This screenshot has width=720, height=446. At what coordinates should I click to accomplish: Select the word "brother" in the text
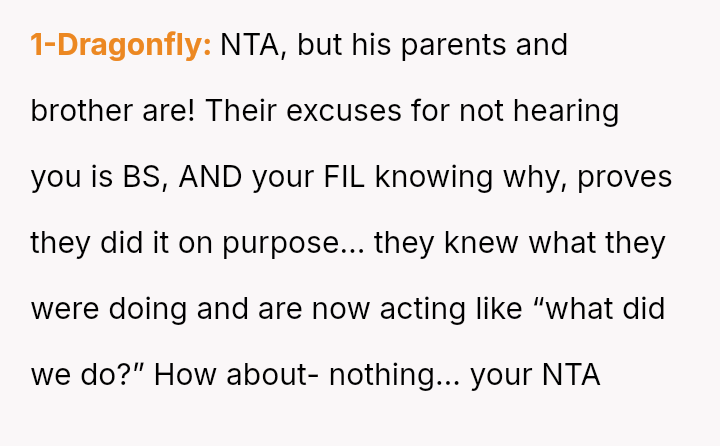81,111
